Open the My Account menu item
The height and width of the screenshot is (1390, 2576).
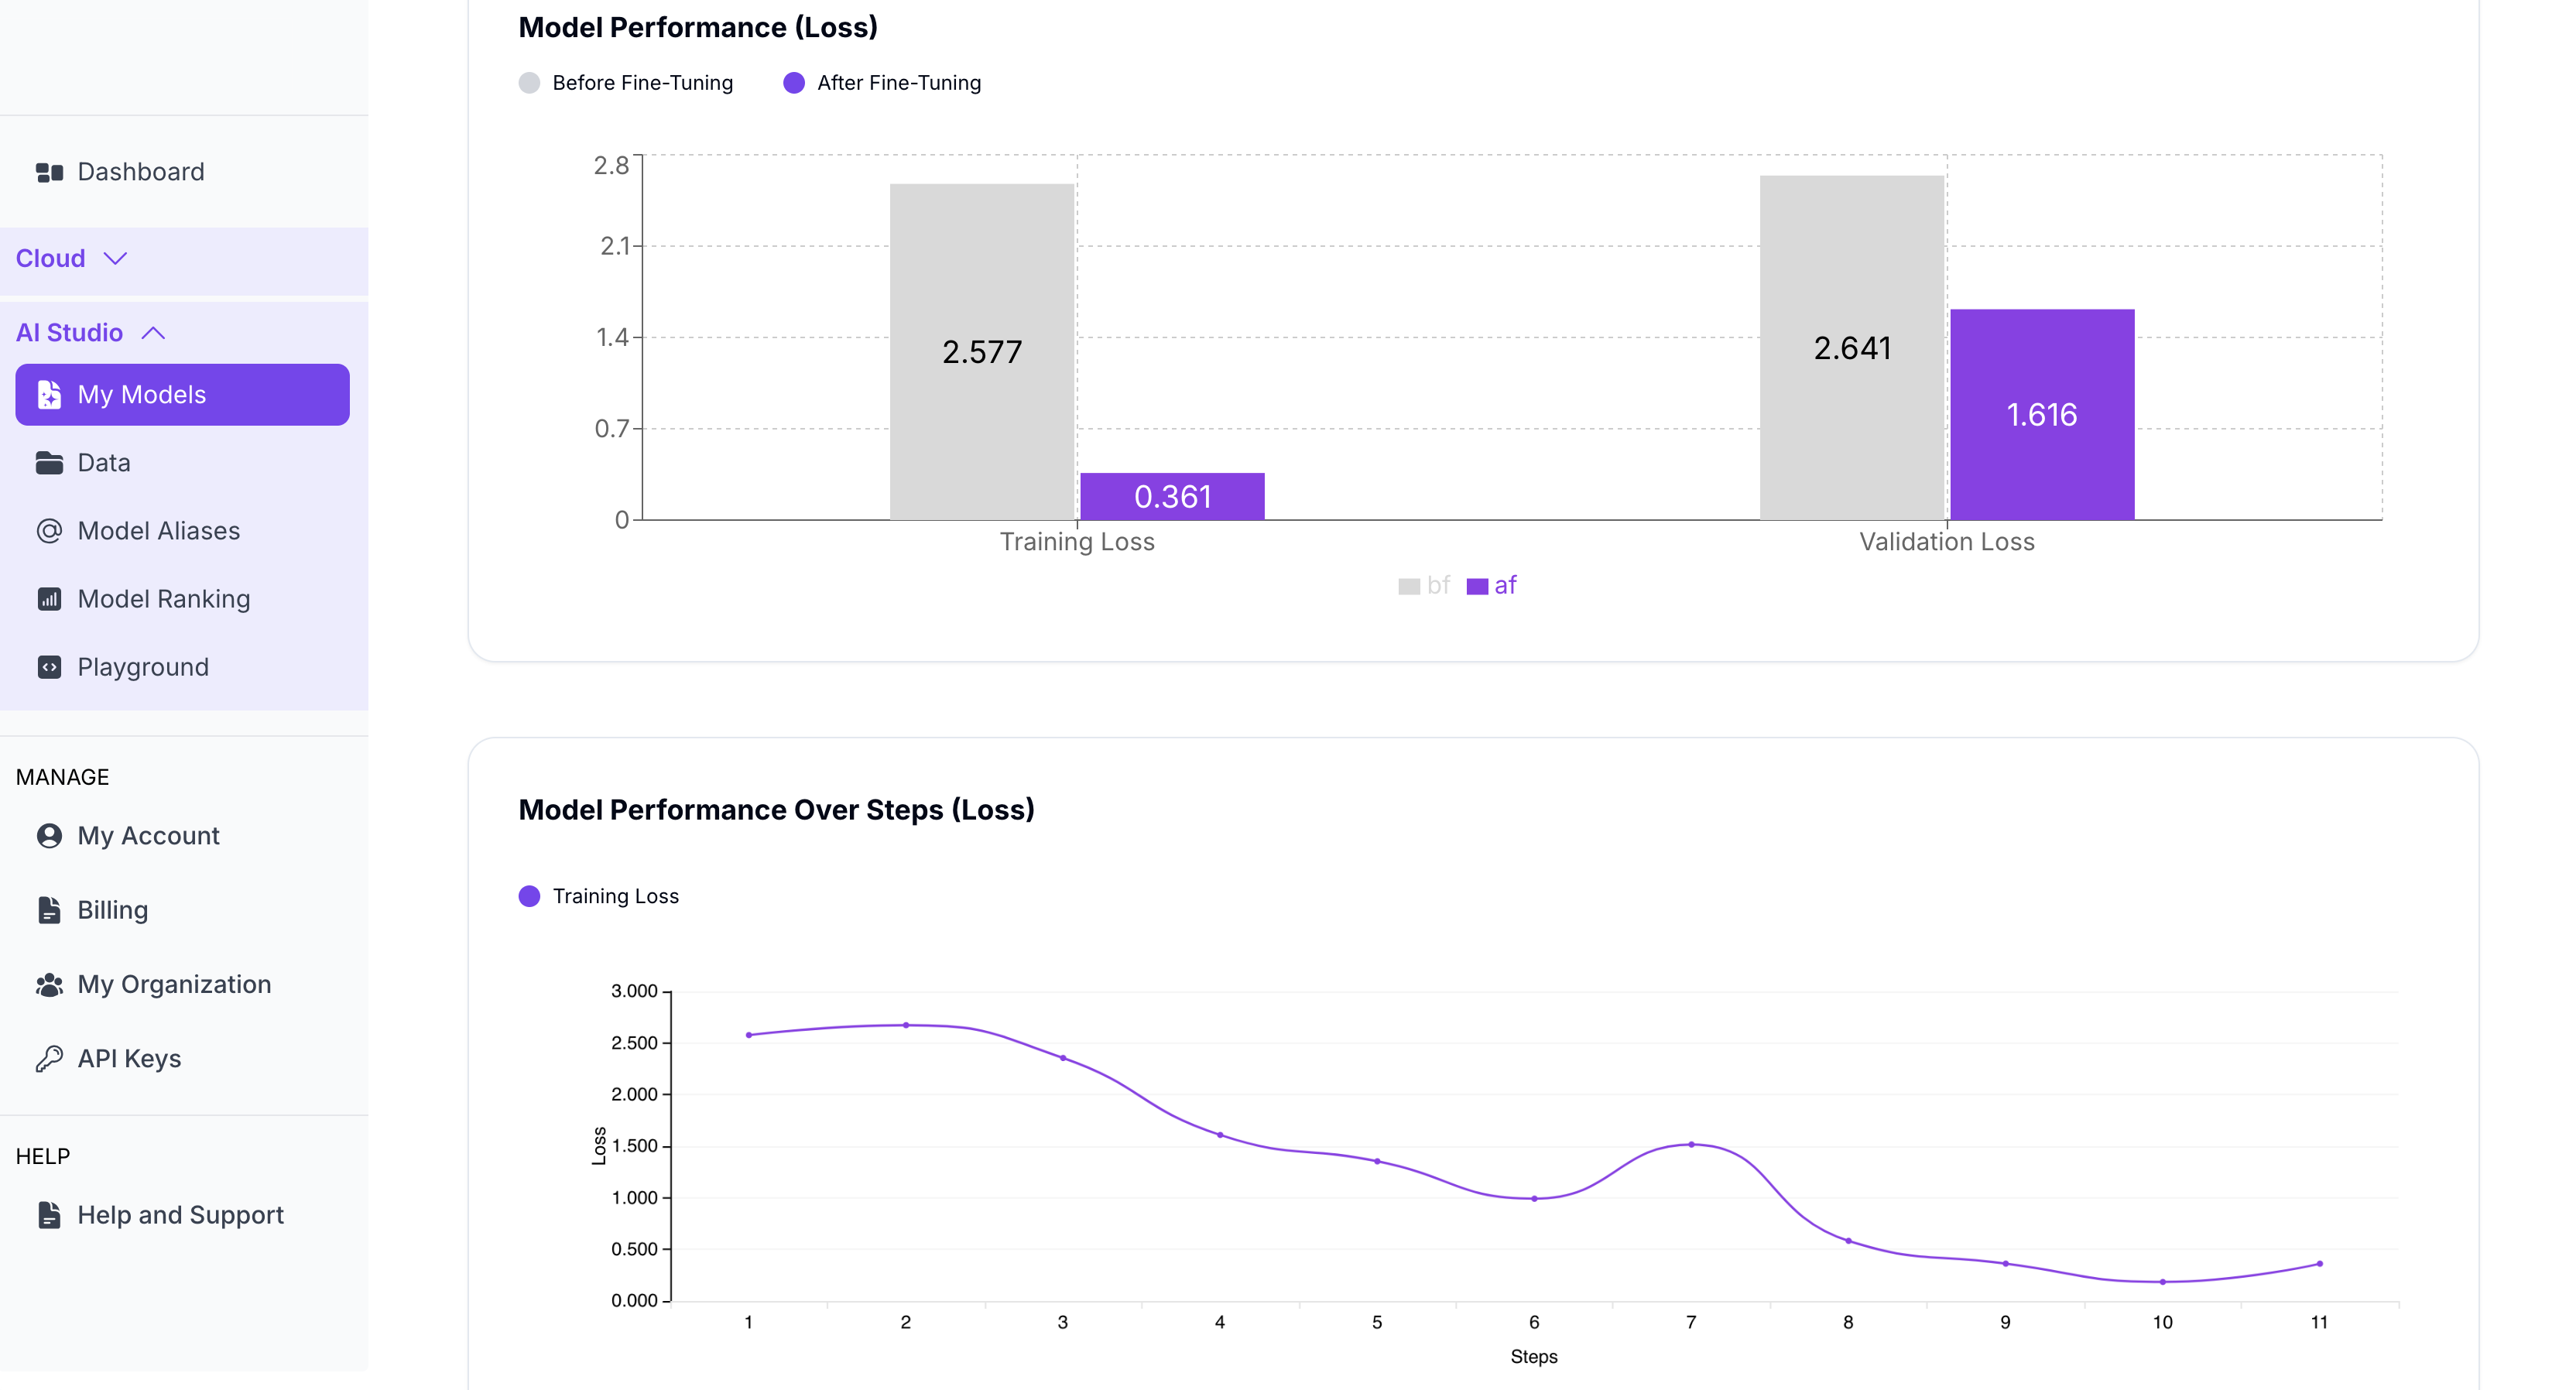pyautogui.click(x=148, y=836)
